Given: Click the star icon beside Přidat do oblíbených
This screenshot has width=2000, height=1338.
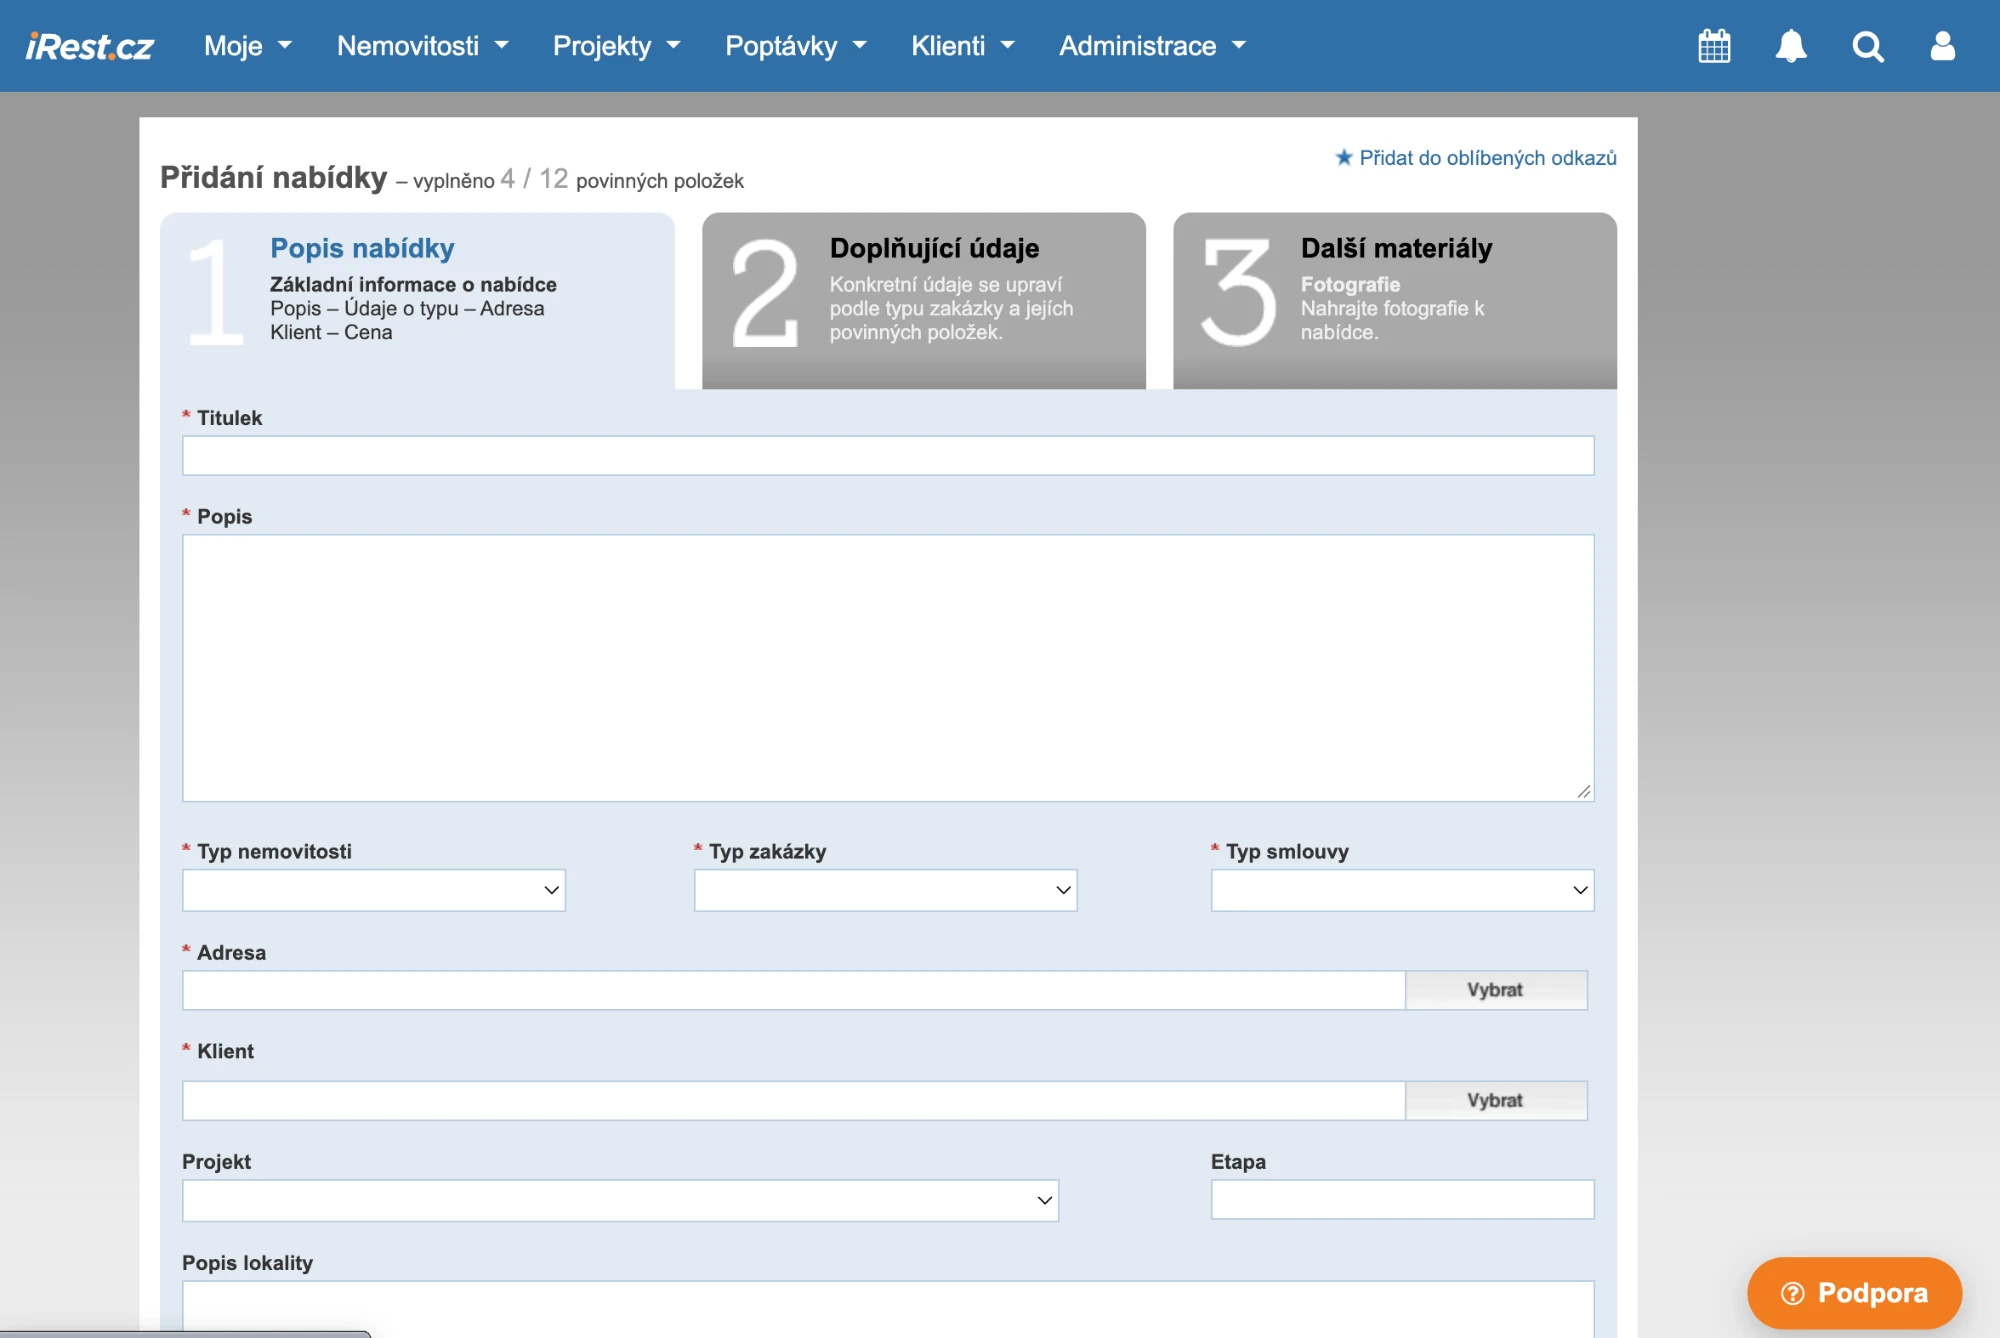Looking at the screenshot, I should [1344, 157].
